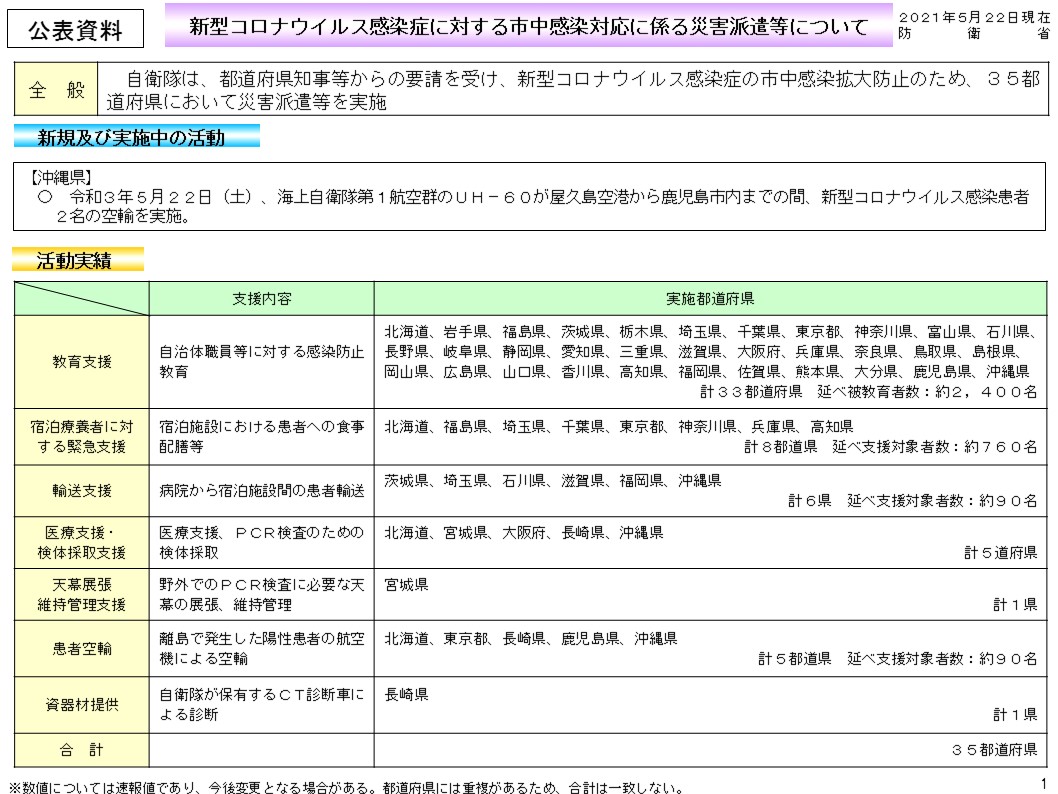Click the 宿泊療養者に対する緊急支援 row label
1058x794 pixels.
[x=81, y=436]
